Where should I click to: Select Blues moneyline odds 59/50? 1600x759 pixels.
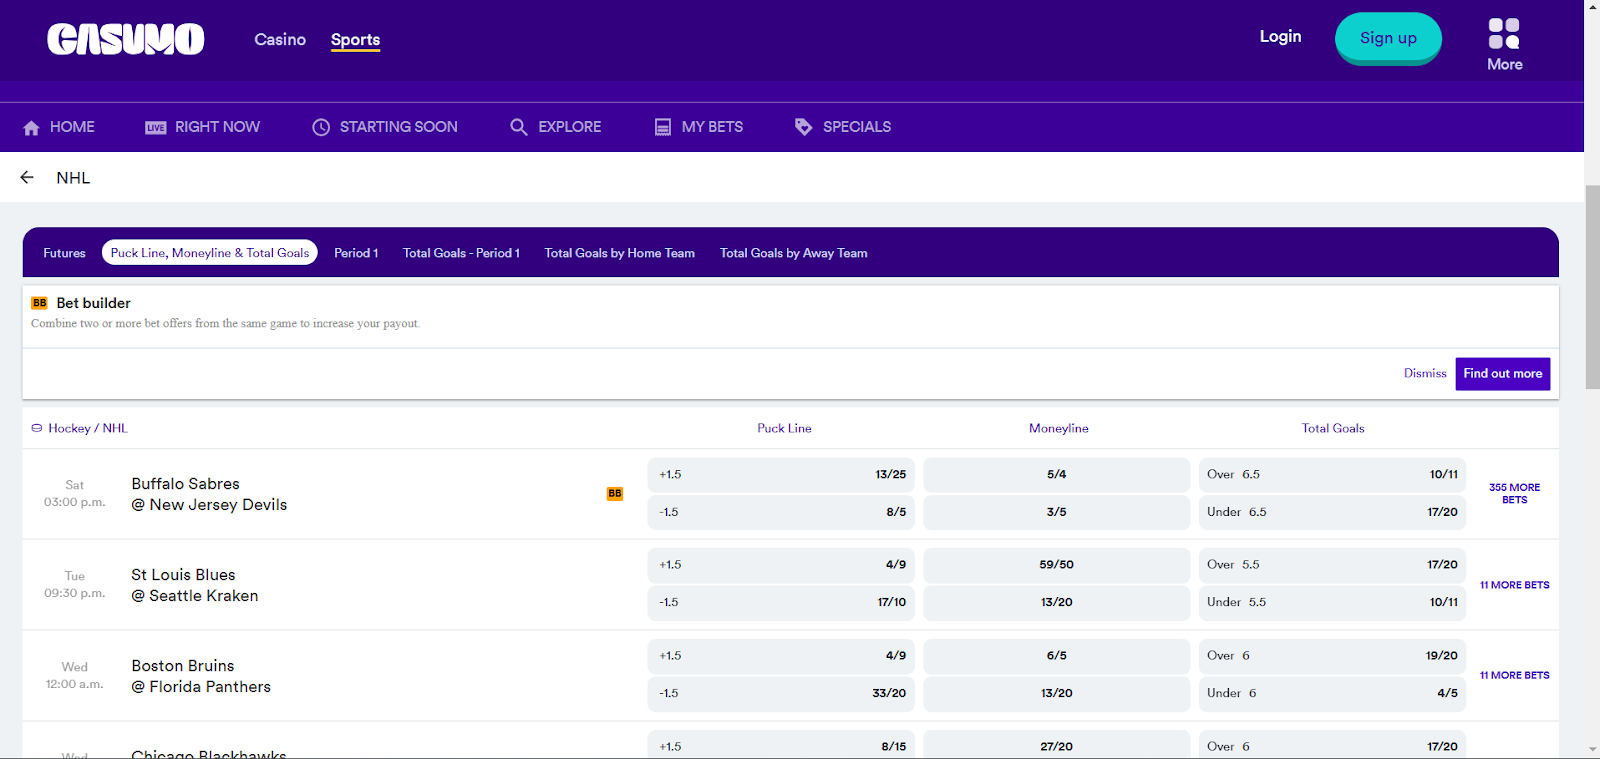tap(1057, 565)
